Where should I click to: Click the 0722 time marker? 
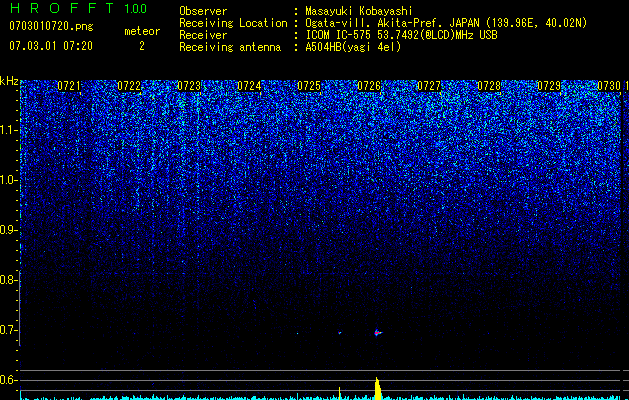coord(129,86)
